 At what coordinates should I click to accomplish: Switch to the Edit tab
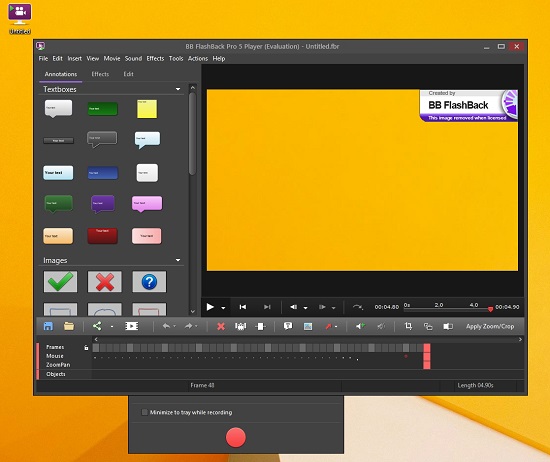pyautogui.click(x=128, y=74)
